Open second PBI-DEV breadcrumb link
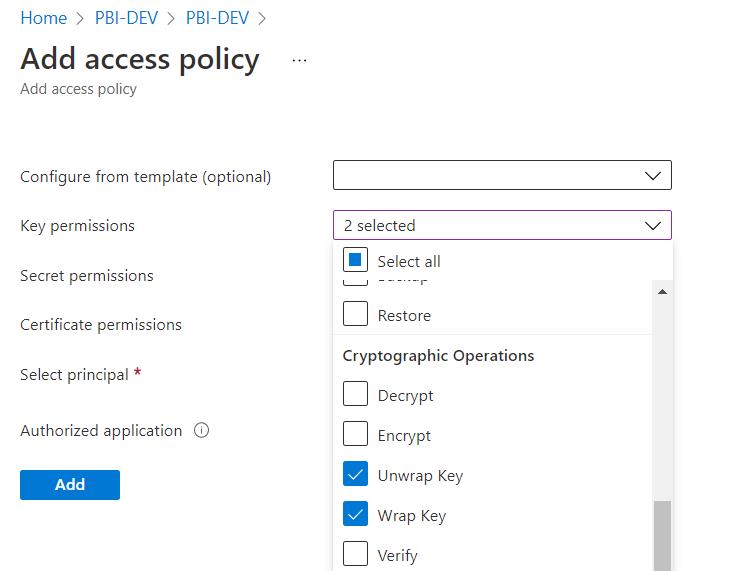Screen dimensions: 755x571 [217, 18]
